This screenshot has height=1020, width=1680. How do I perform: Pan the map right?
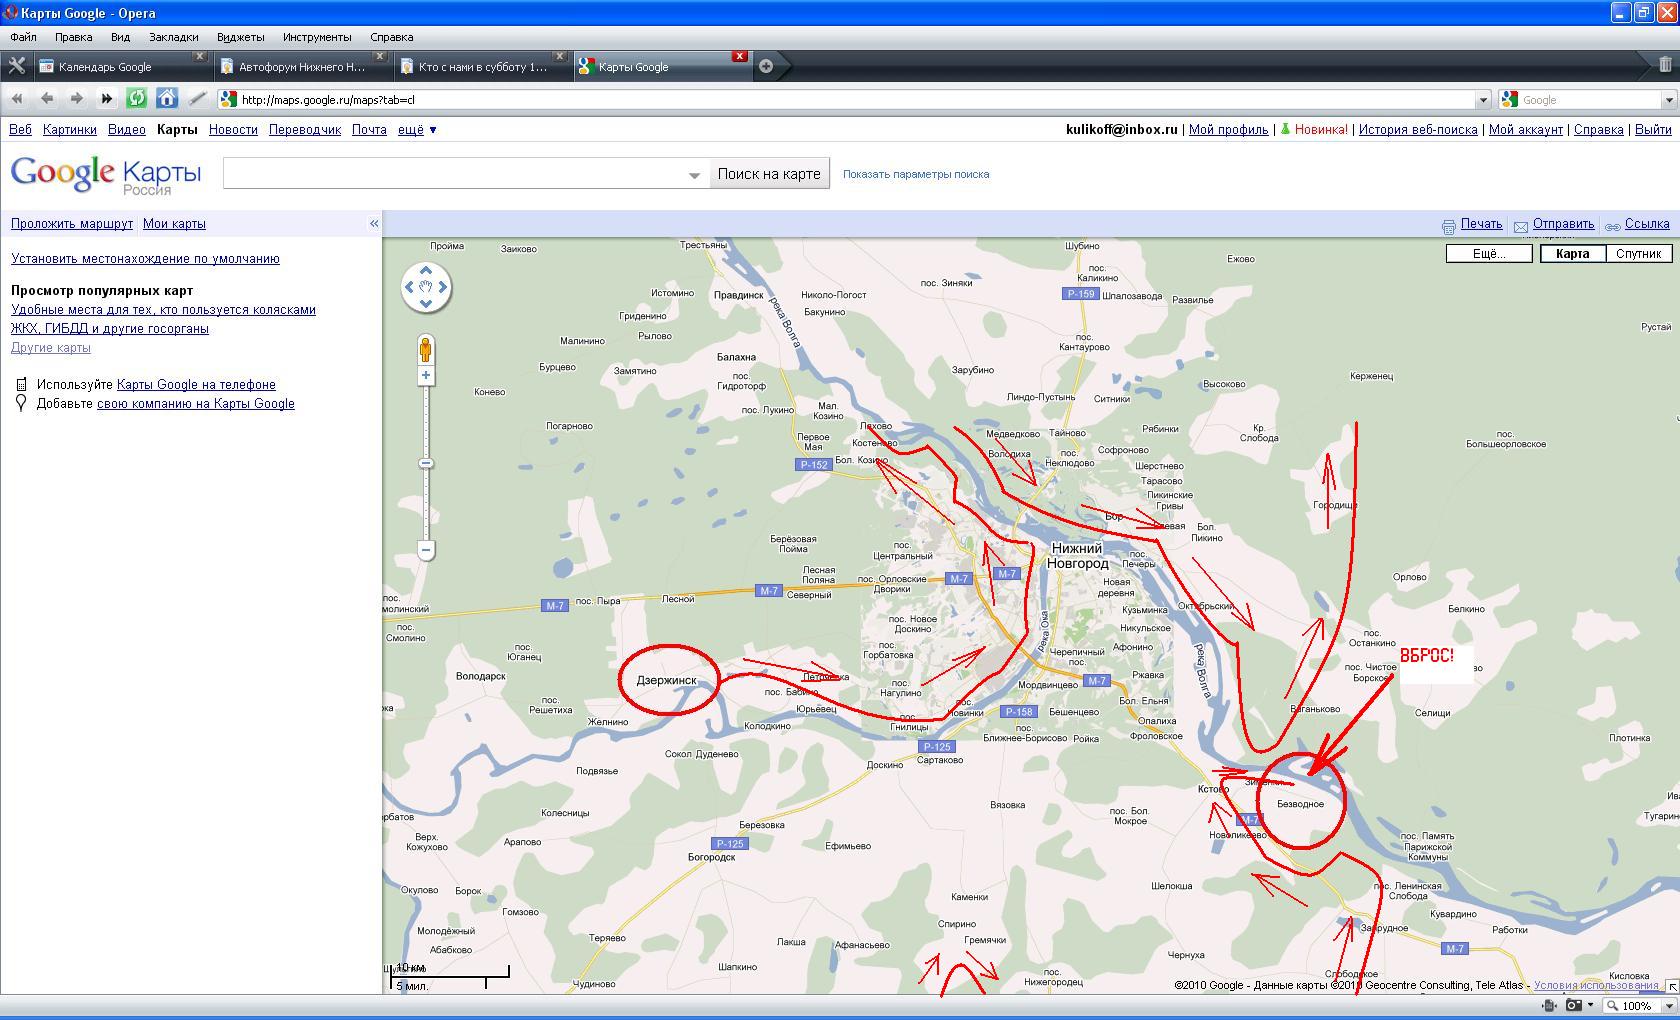444,288
